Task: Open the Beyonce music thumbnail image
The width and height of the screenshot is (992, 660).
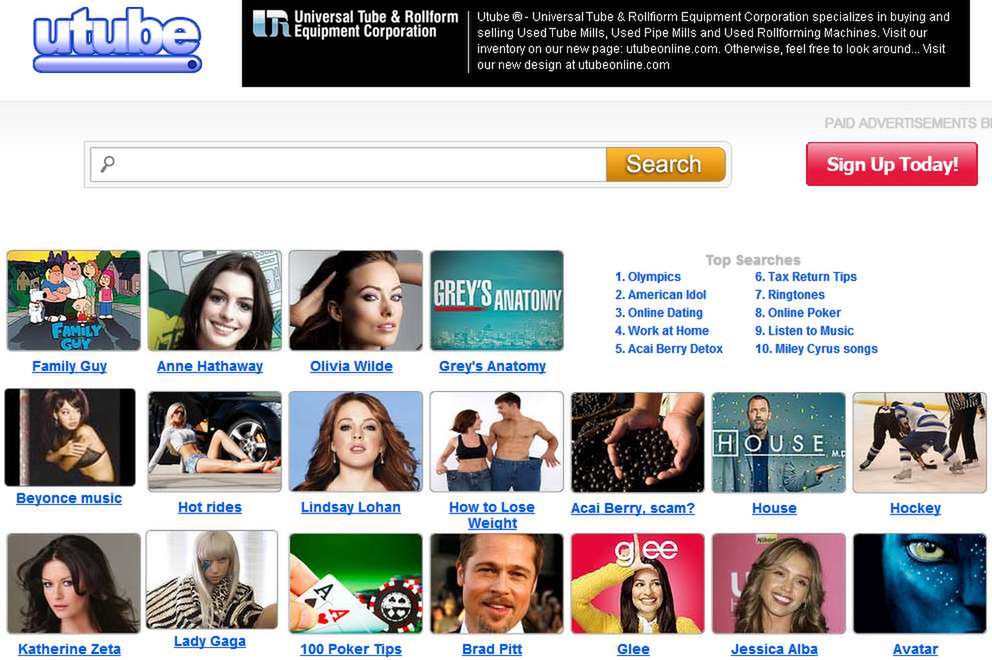Action: coord(70,437)
